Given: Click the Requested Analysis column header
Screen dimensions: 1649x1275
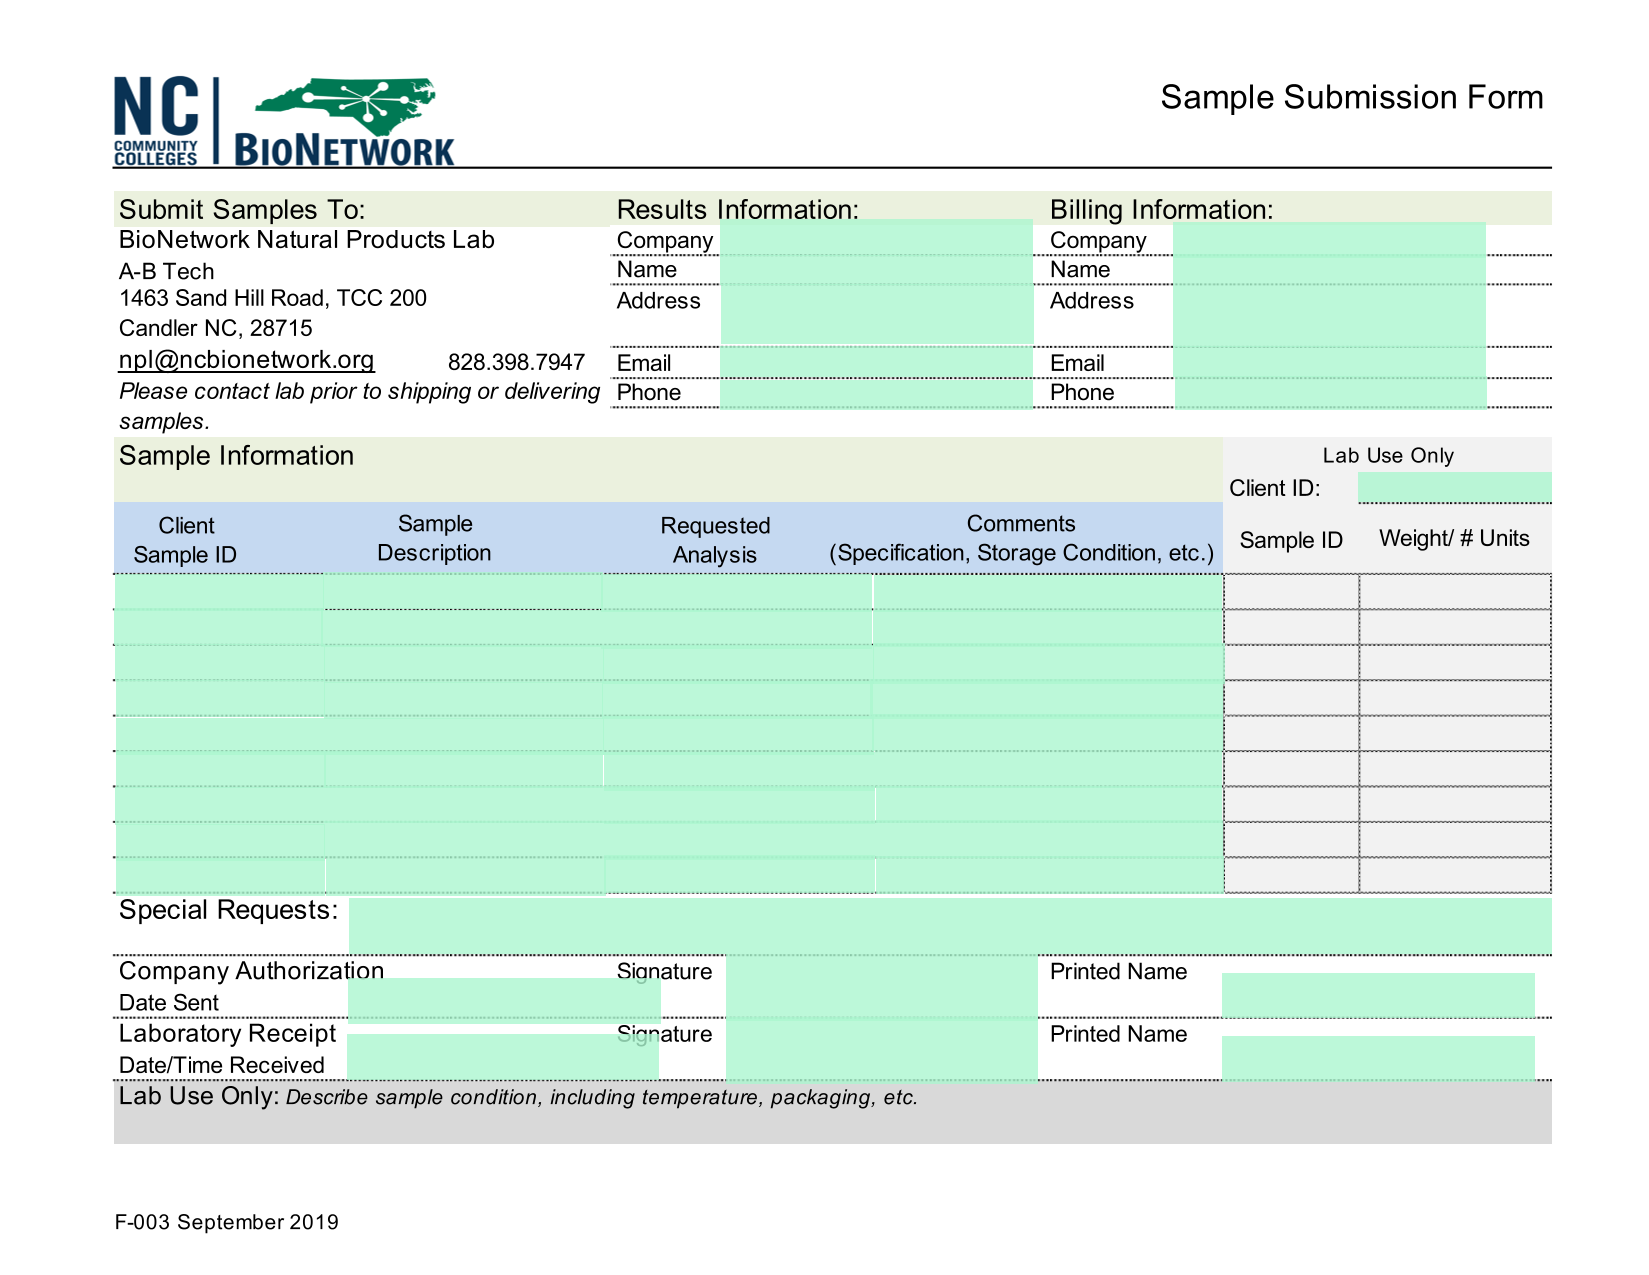Looking at the screenshot, I should (715, 540).
